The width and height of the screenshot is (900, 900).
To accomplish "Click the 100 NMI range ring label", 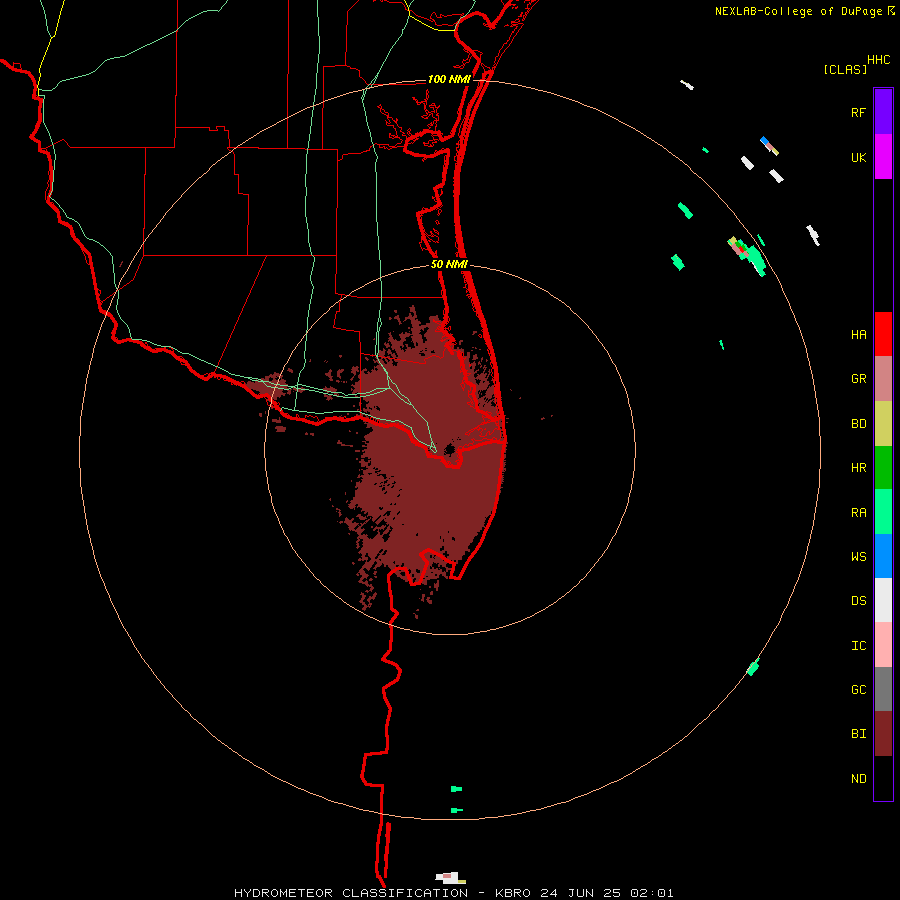I will tap(449, 79).
